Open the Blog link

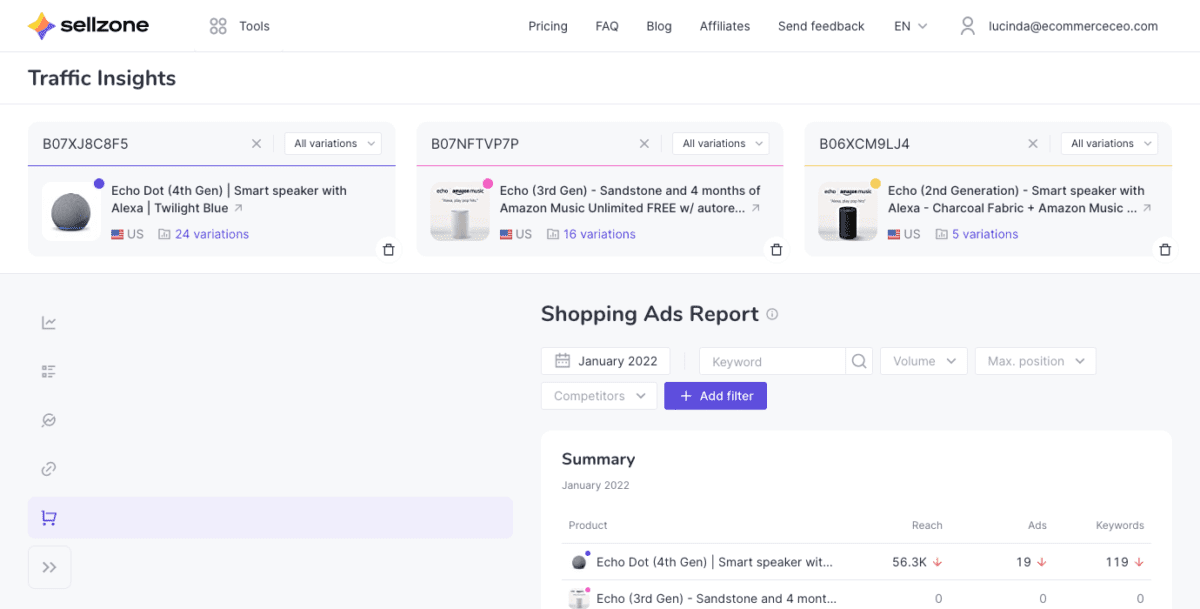pyautogui.click(x=659, y=26)
